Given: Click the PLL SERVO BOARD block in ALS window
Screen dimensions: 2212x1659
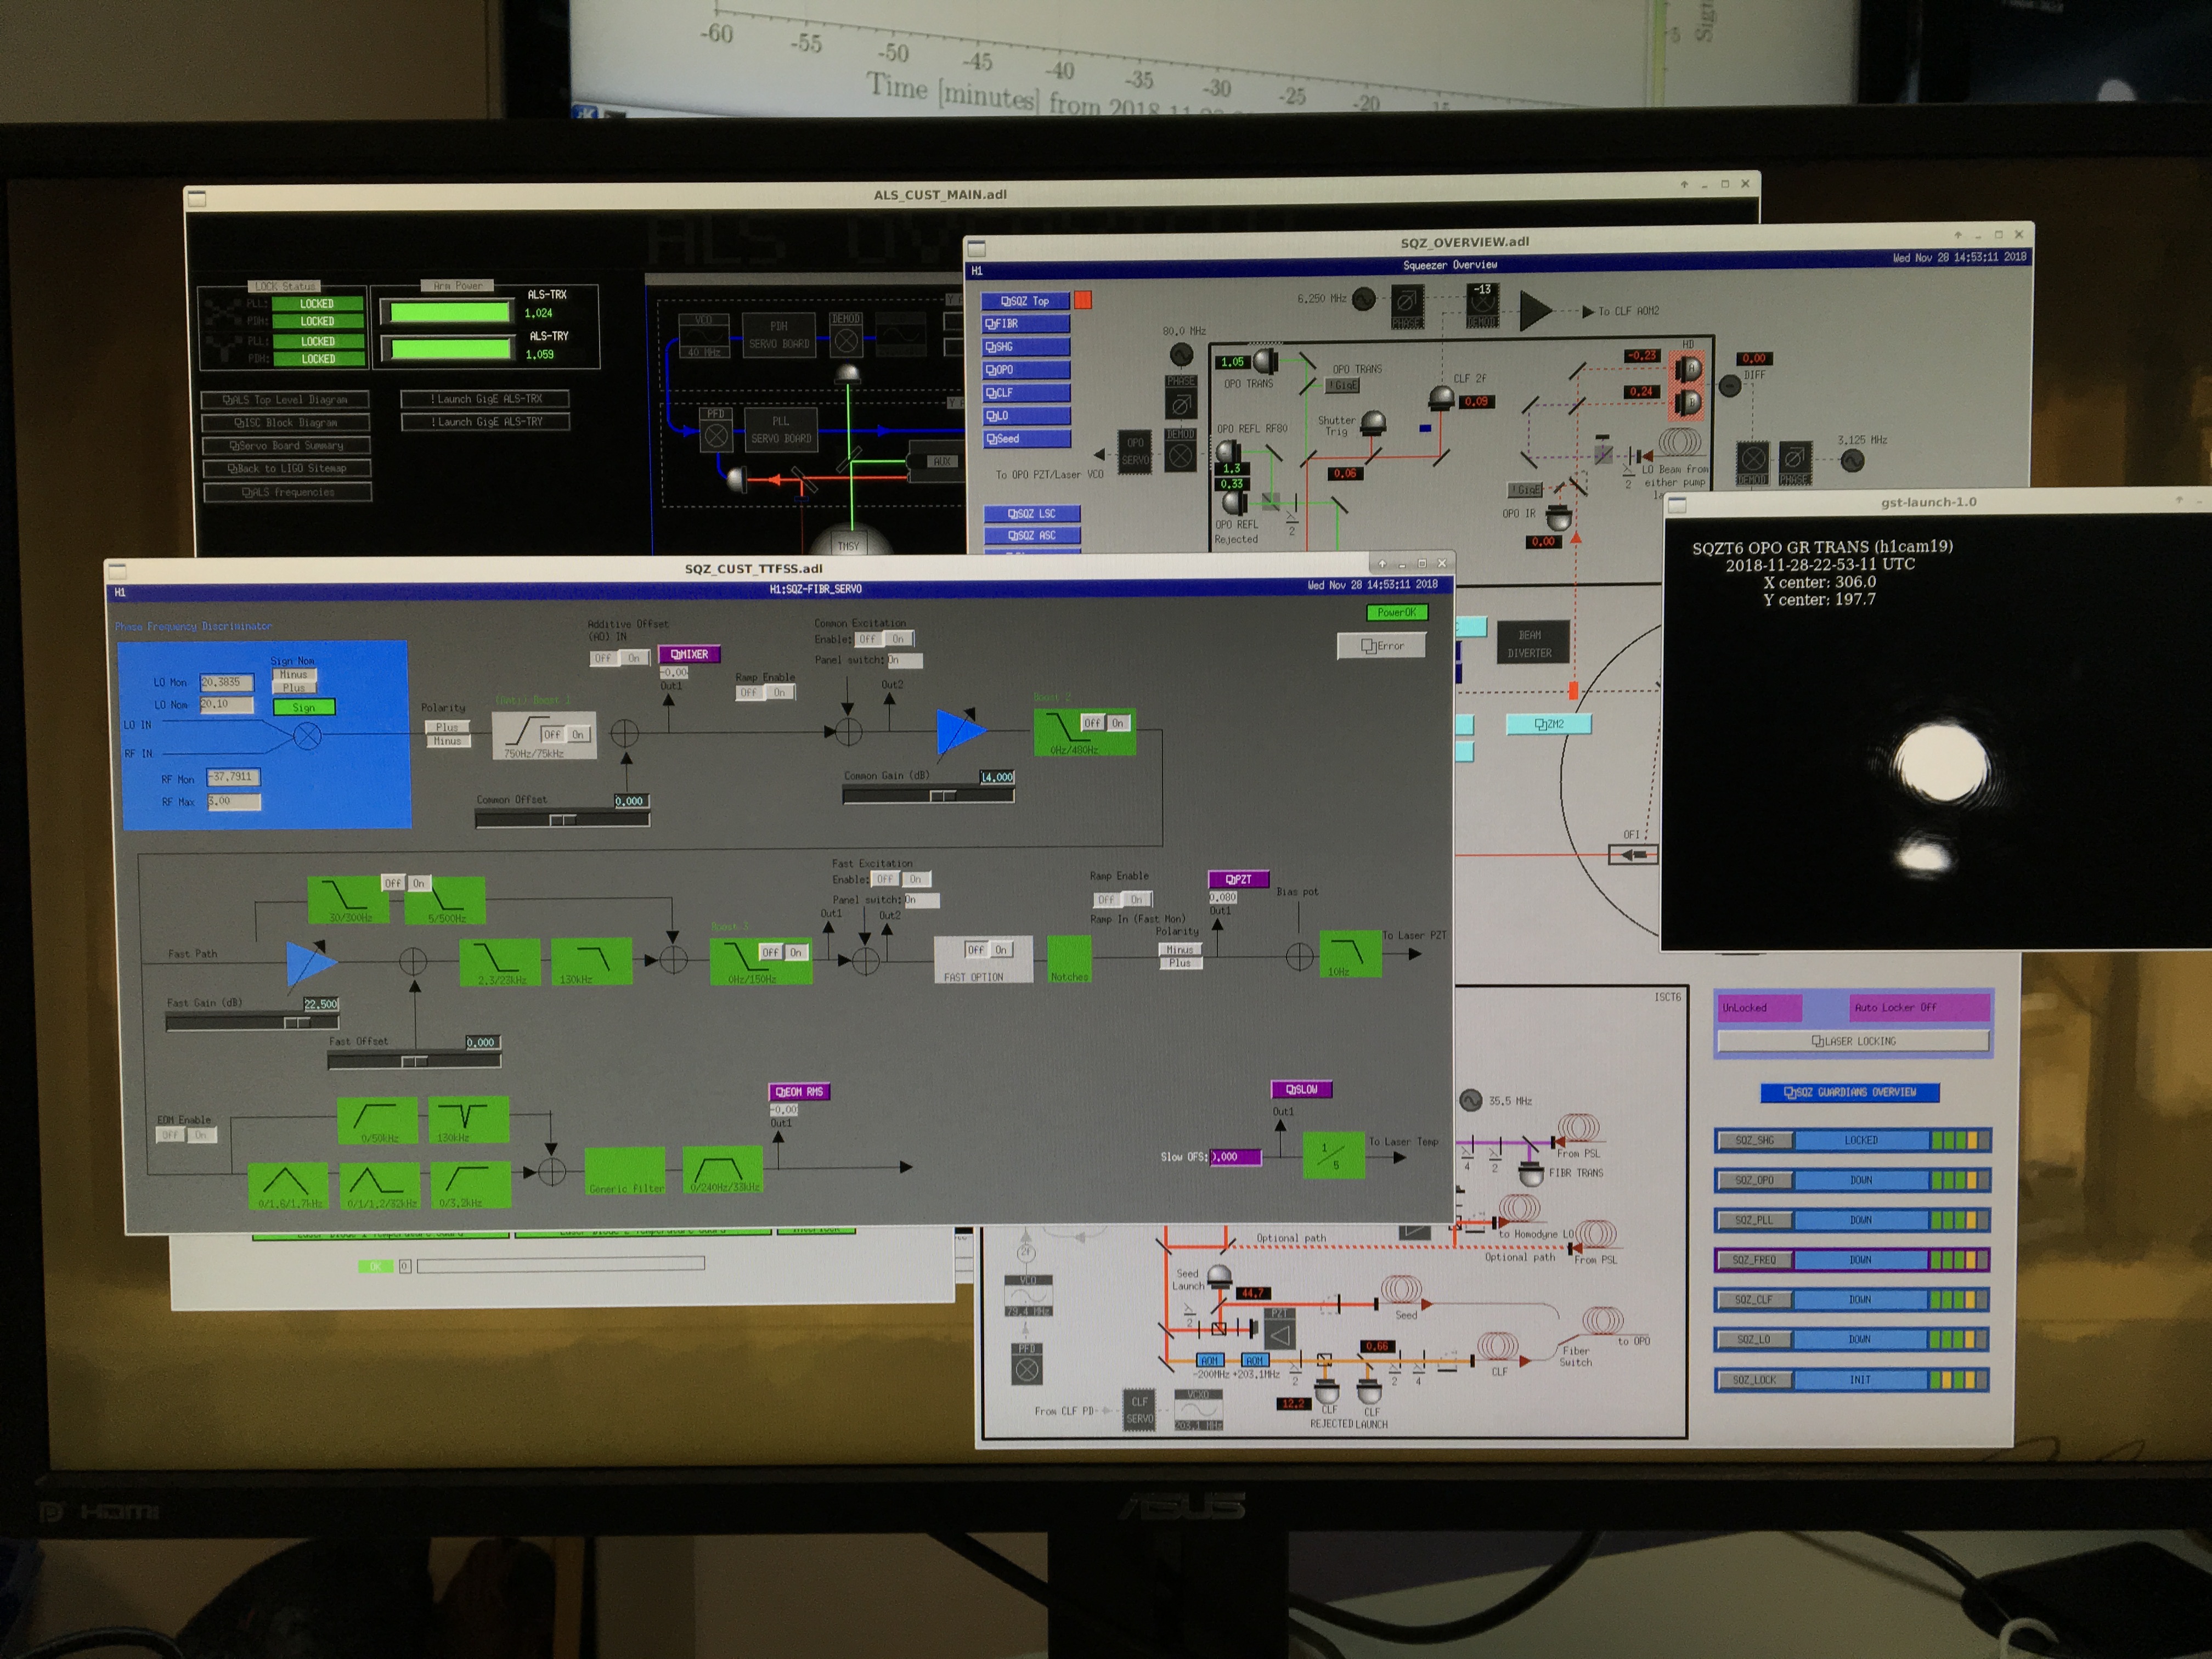Looking at the screenshot, I should pos(781,430).
